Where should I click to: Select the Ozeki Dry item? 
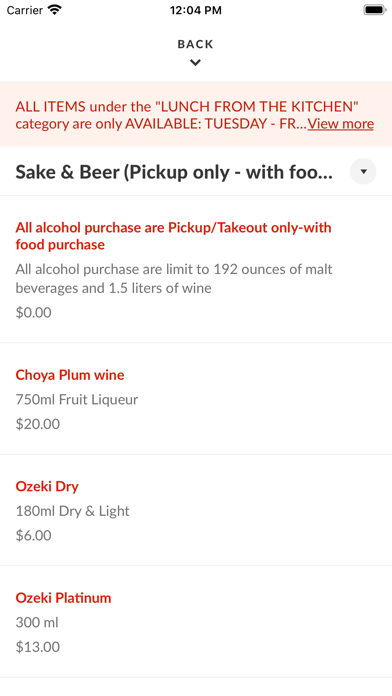click(196, 510)
